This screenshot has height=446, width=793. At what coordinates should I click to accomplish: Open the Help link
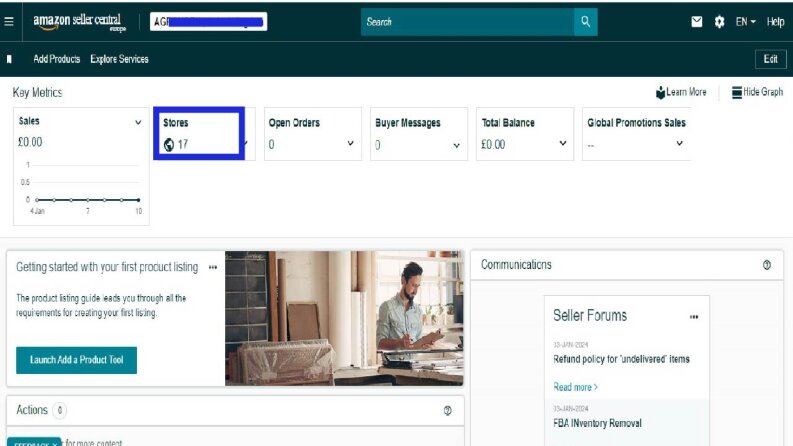pyautogui.click(x=775, y=22)
